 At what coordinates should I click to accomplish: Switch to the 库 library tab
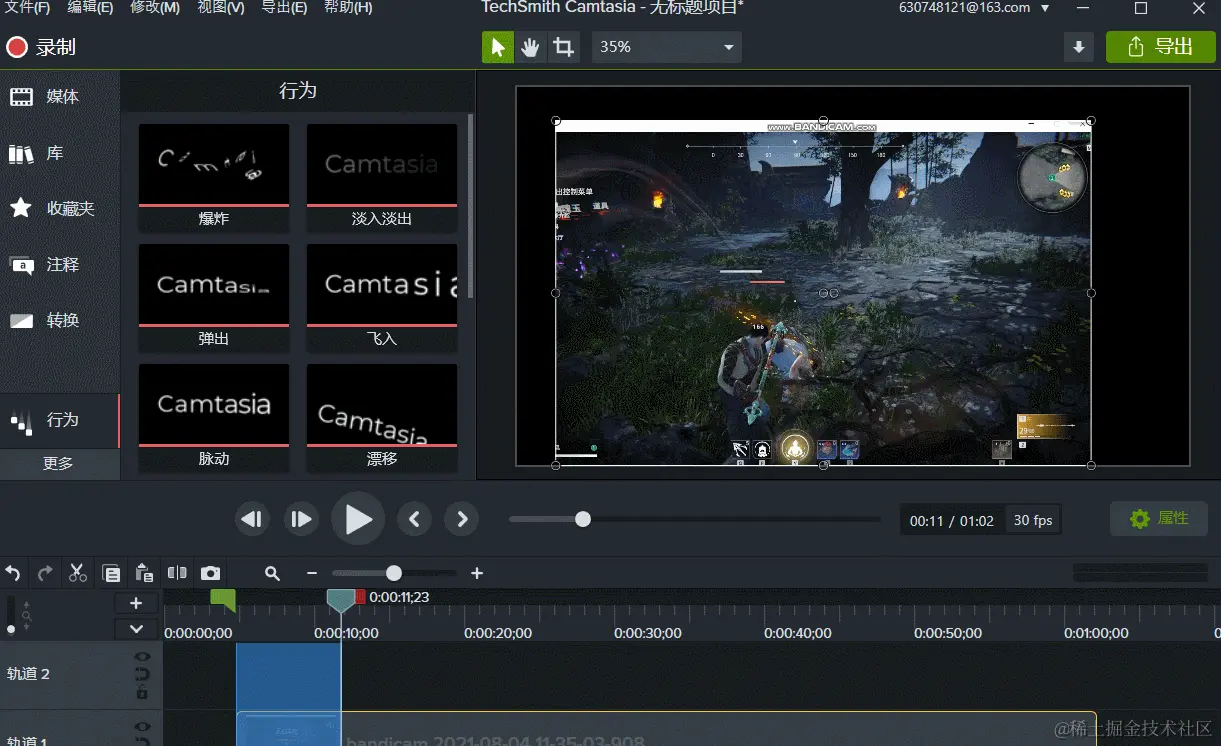pos(60,153)
